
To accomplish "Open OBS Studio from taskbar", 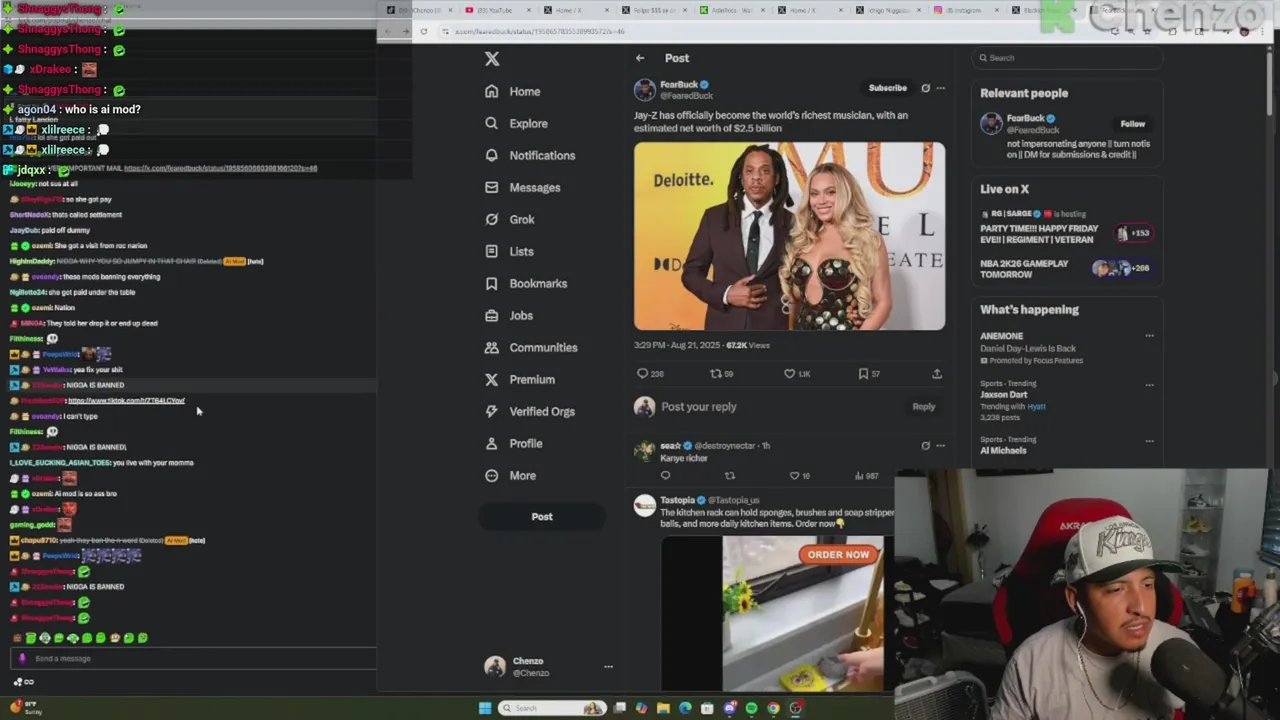I will coord(796,708).
